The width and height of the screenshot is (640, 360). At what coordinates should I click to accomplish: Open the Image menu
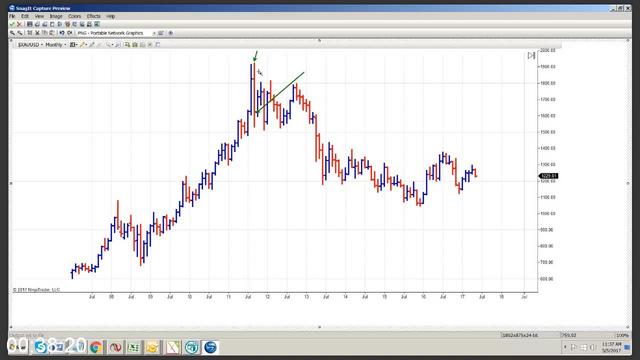pyautogui.click(x=56, y=16)
